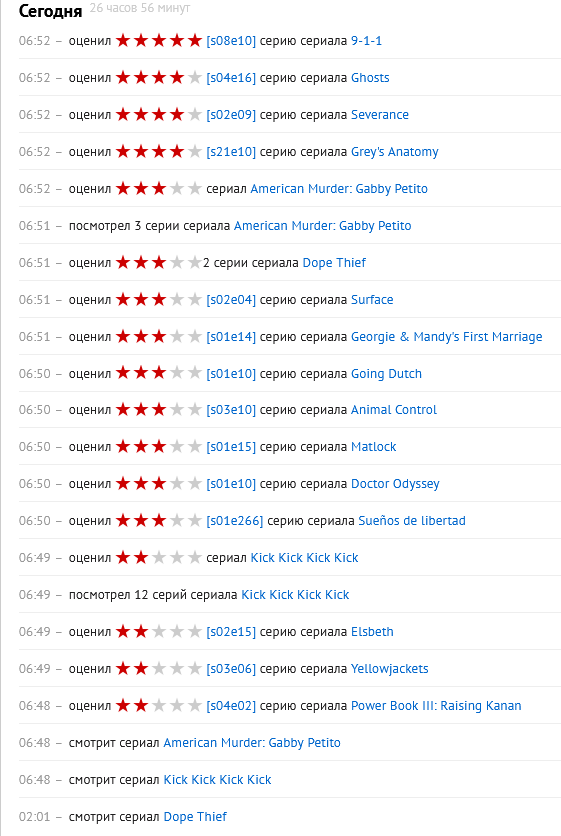Open American Murder: Gabby Petito in the 06:48 watching row
The height and width of the screenshot is (836, 561).
click(252, 743)
